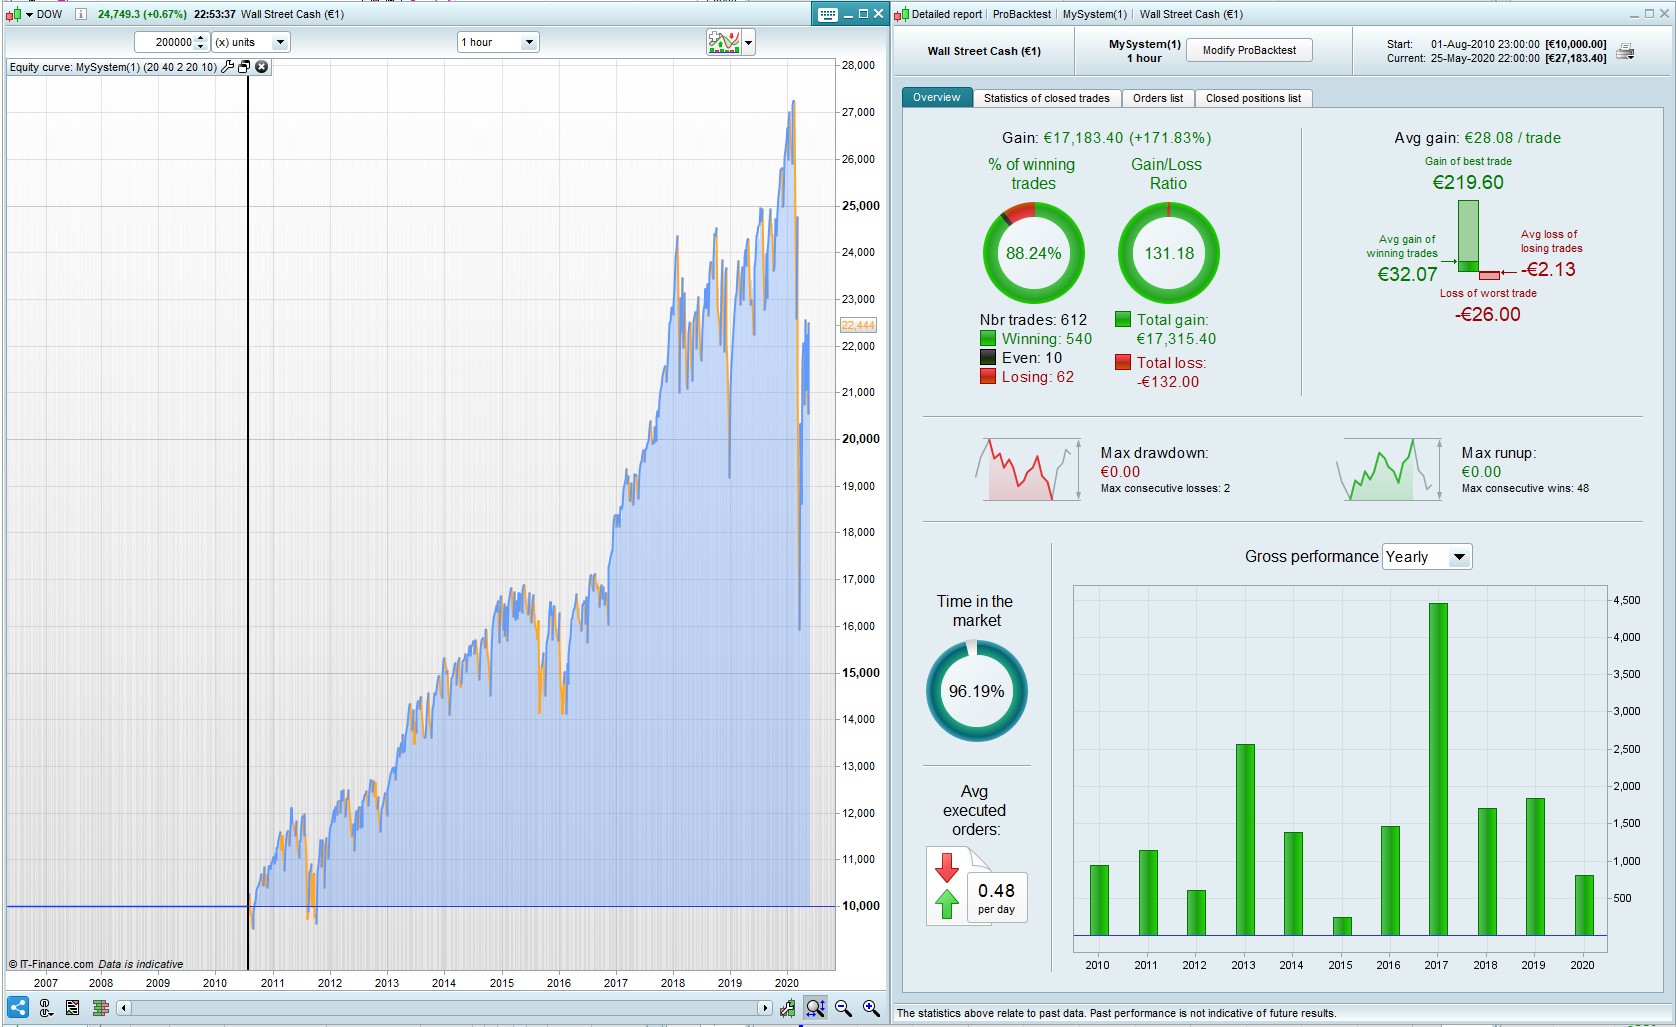The image size is (1676, 1027).
Task: Click the -€26.00 worst trade value
Action: (x=1488, y=314)
